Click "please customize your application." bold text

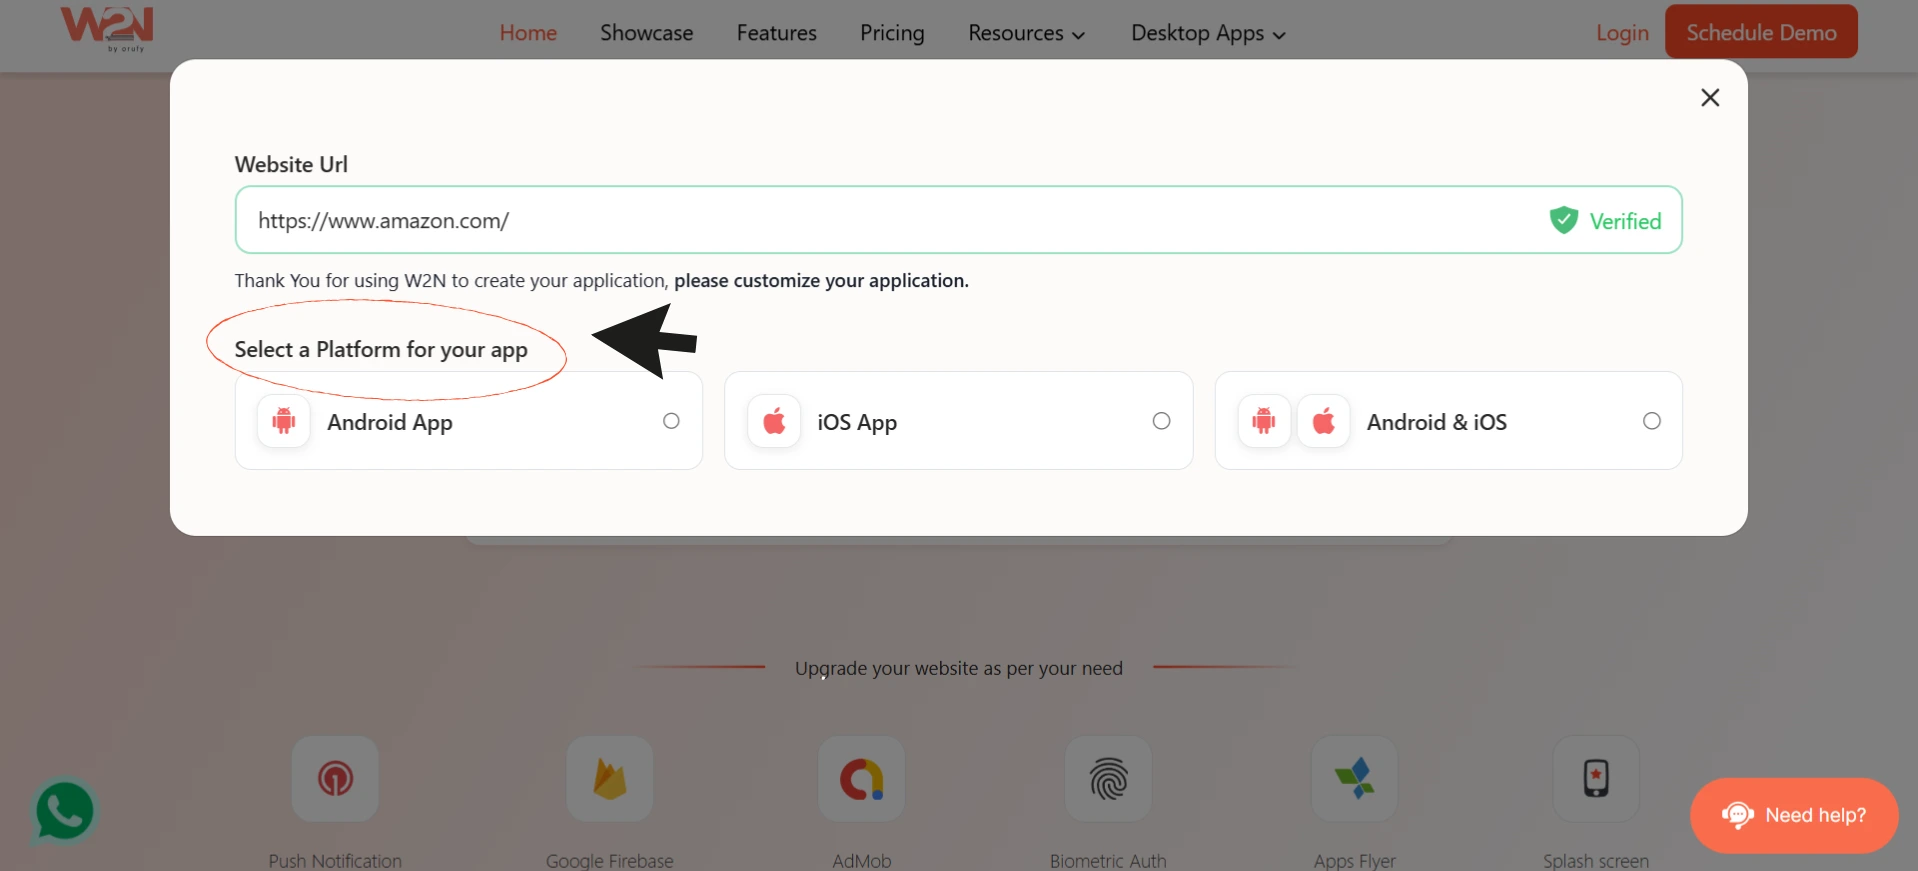point(821,281)
